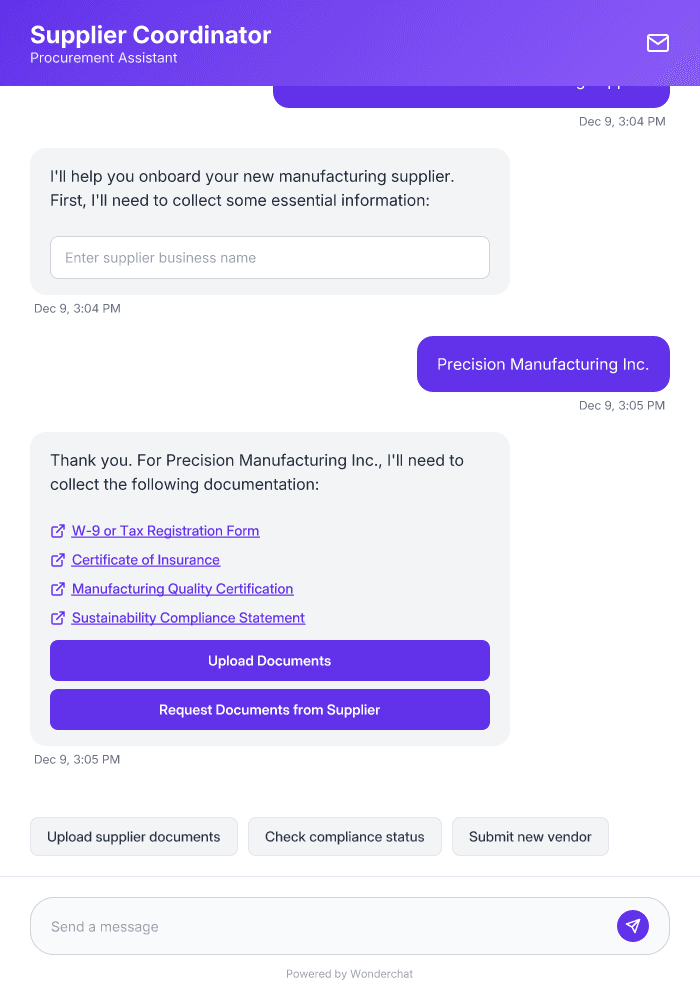Image resolution: width=700 pixels, height=1000 pixels.
Task: Click the Precision Manufacturing Inc. message bubble
Action: [x=543, y=364]
